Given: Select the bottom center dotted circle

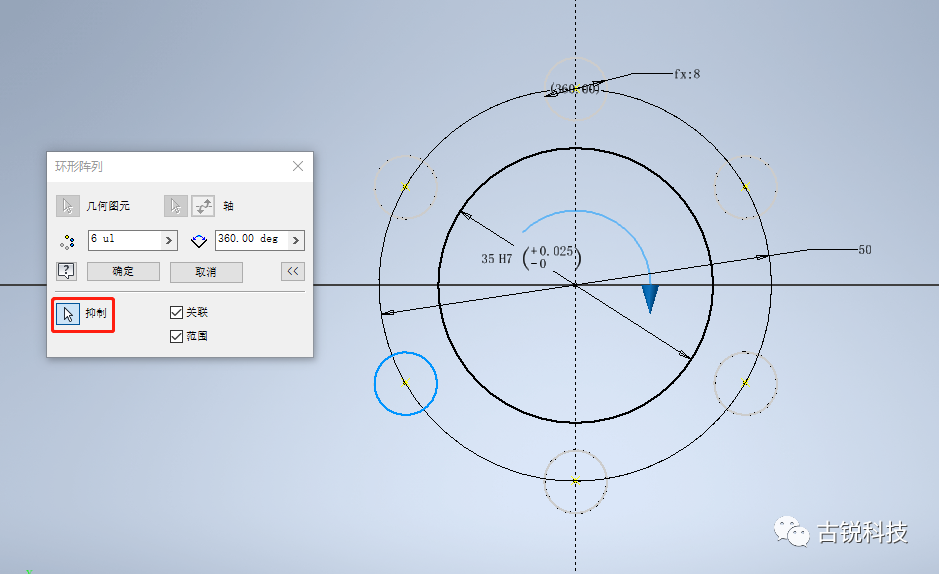Looking at the screenshot, I should [575, 481].
